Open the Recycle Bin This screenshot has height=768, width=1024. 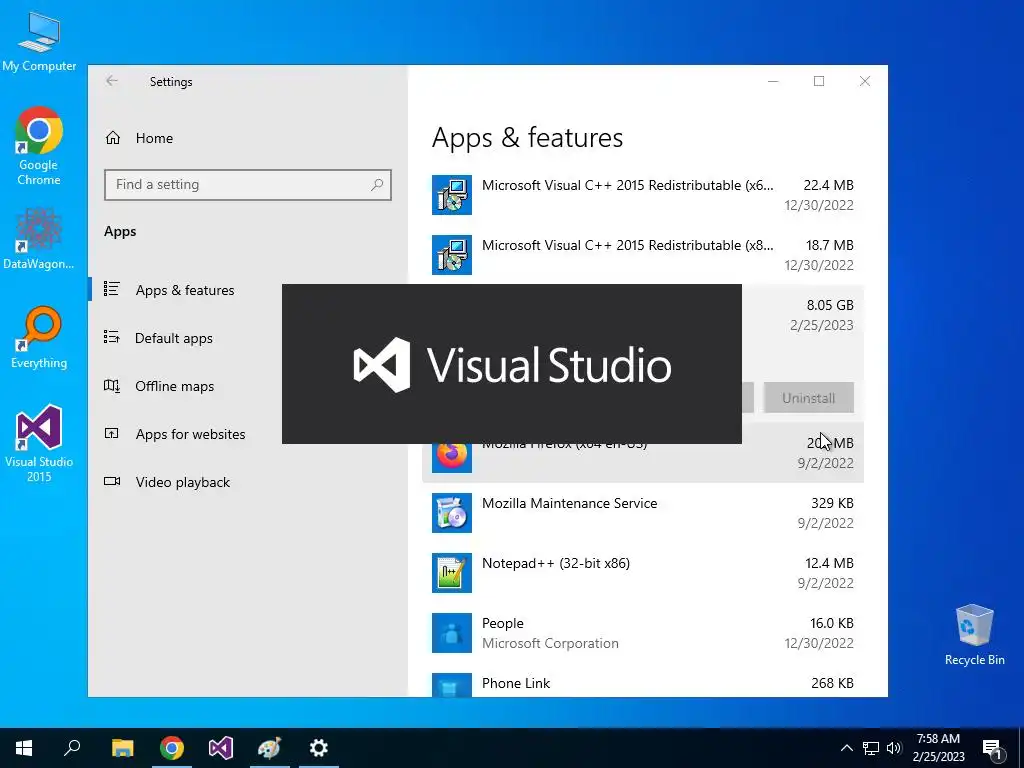coord(974,635)
